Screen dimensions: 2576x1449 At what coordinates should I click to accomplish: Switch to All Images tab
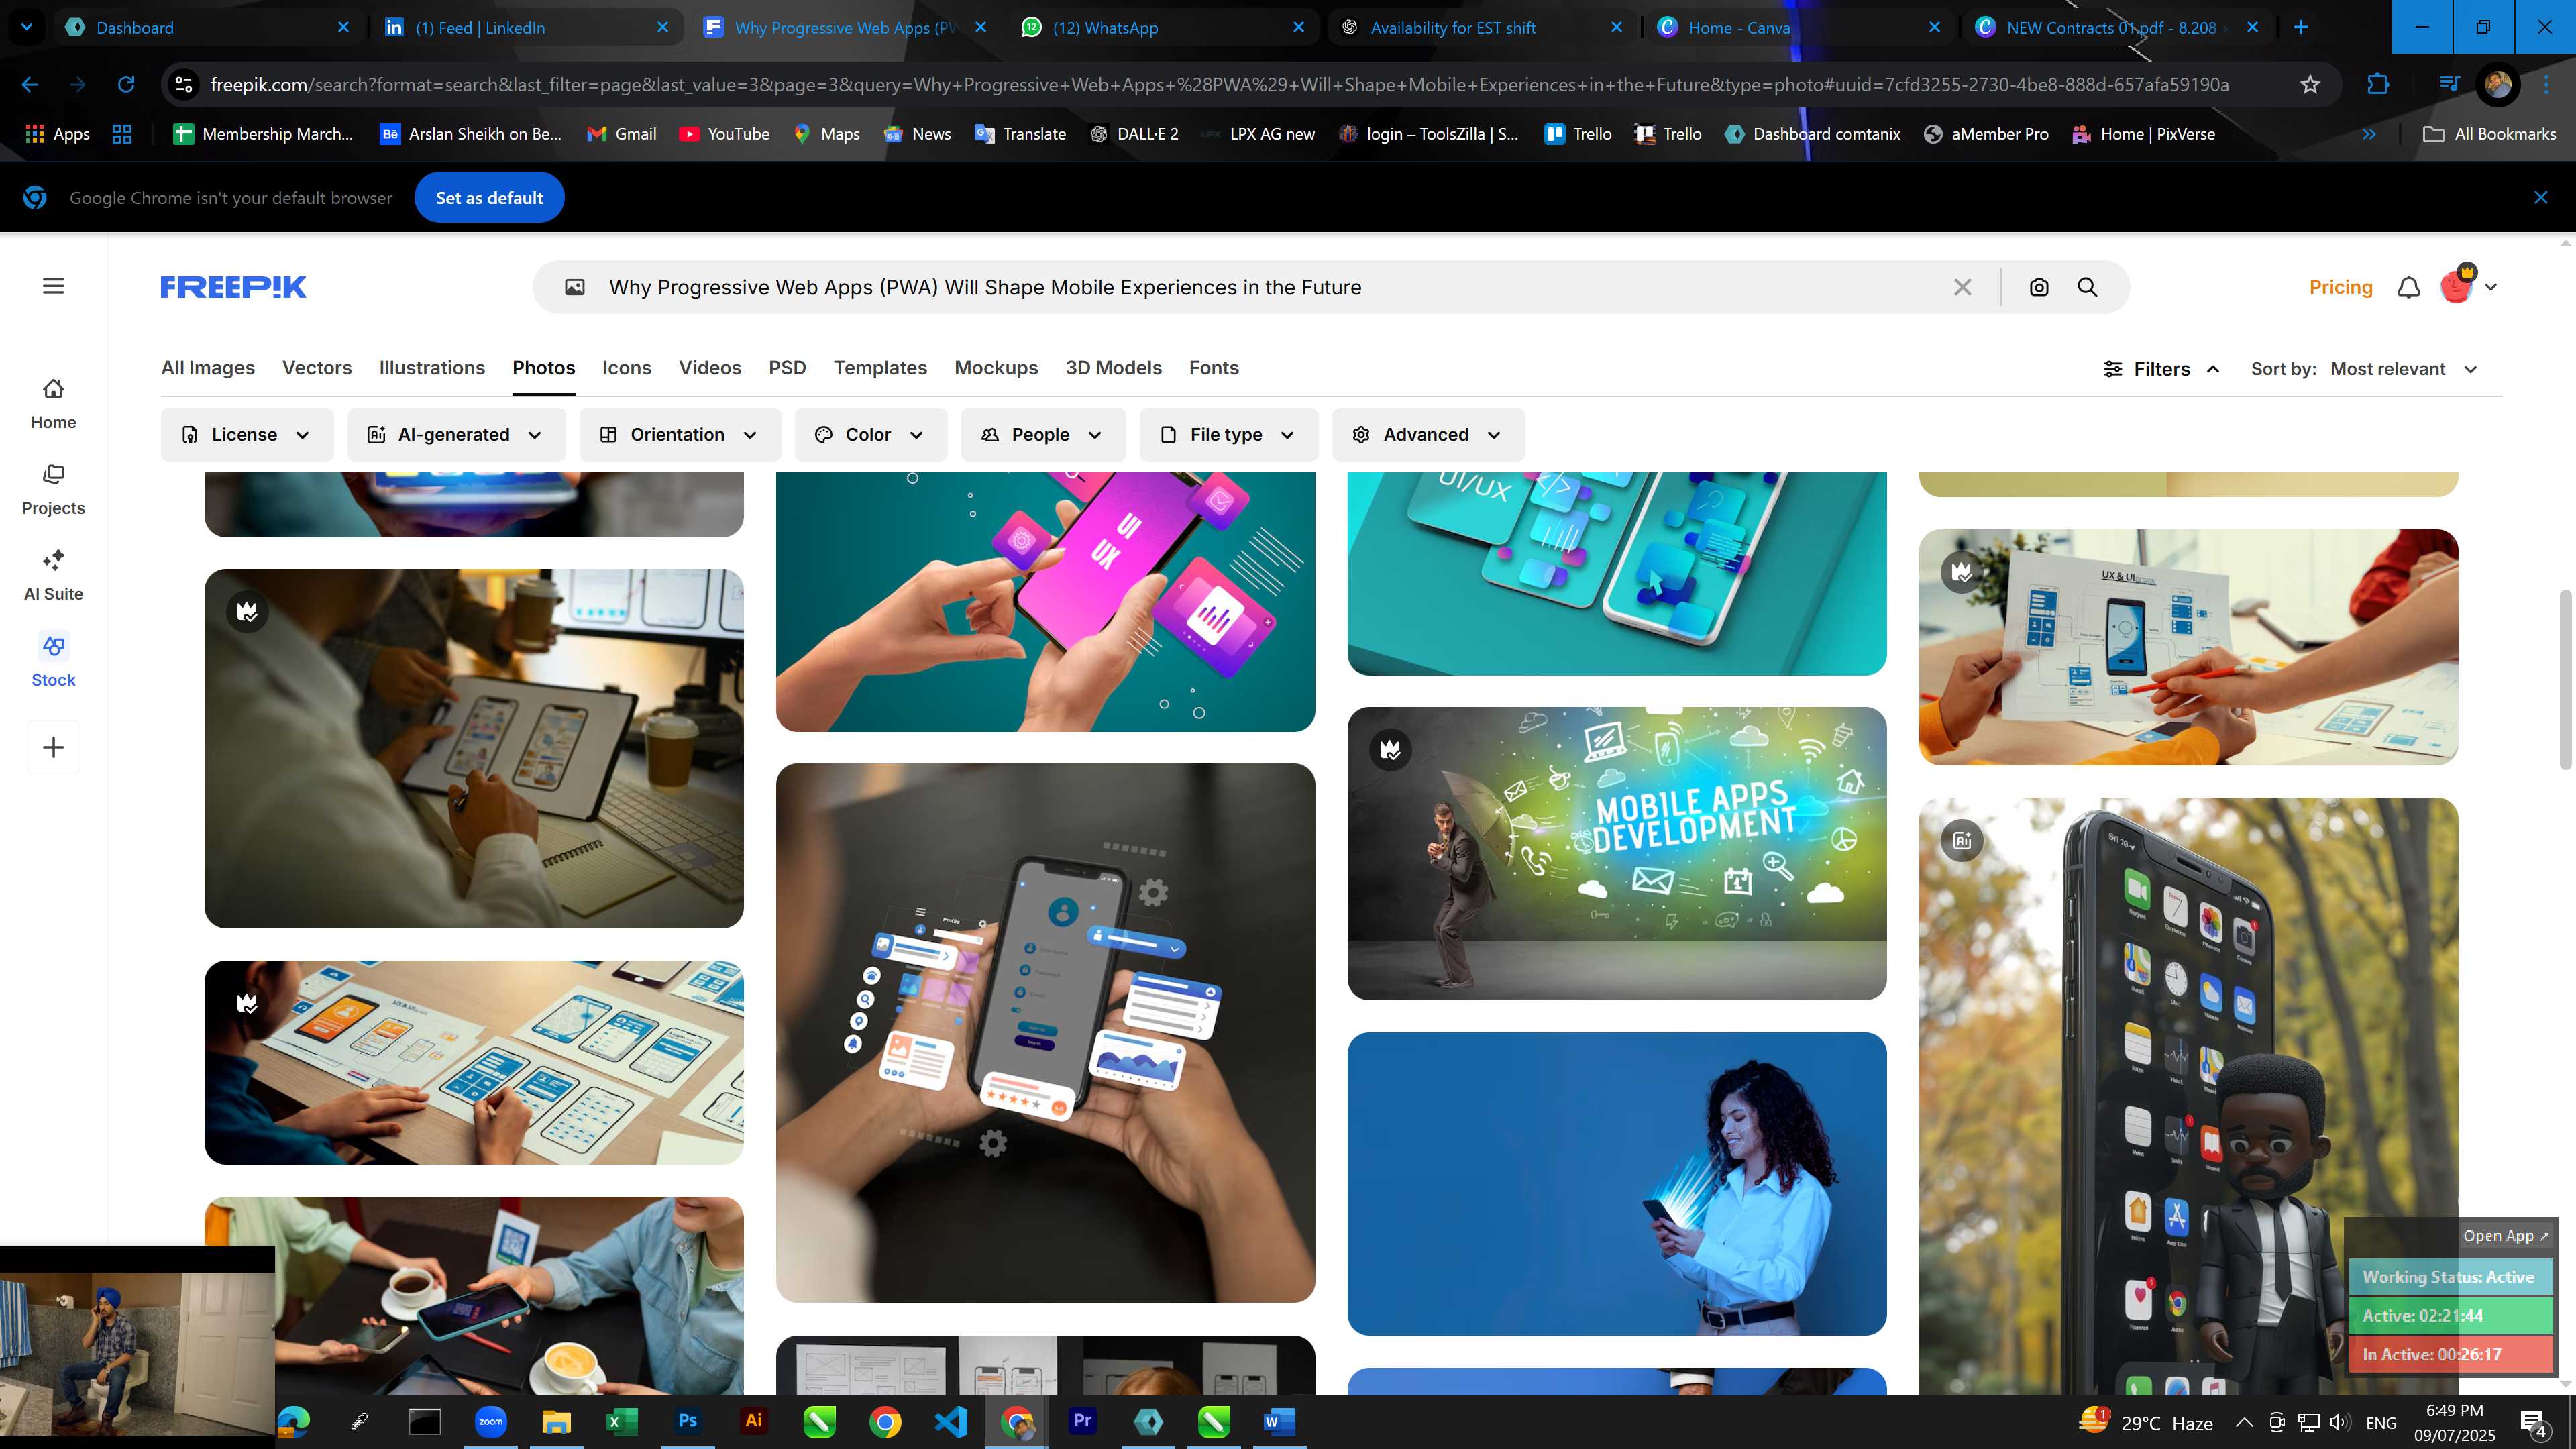(x=208, y=368)
